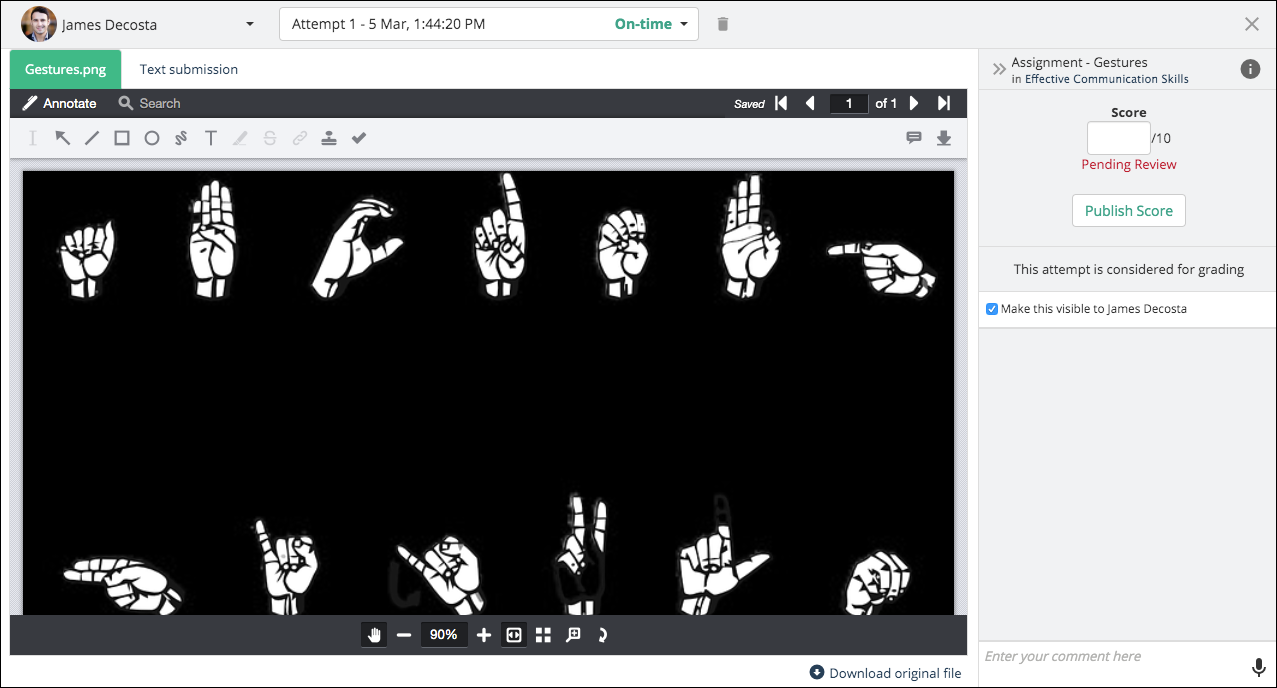Collapse the assignment side panel
The height and width of the screenshot is (688, 1277).
998,69
